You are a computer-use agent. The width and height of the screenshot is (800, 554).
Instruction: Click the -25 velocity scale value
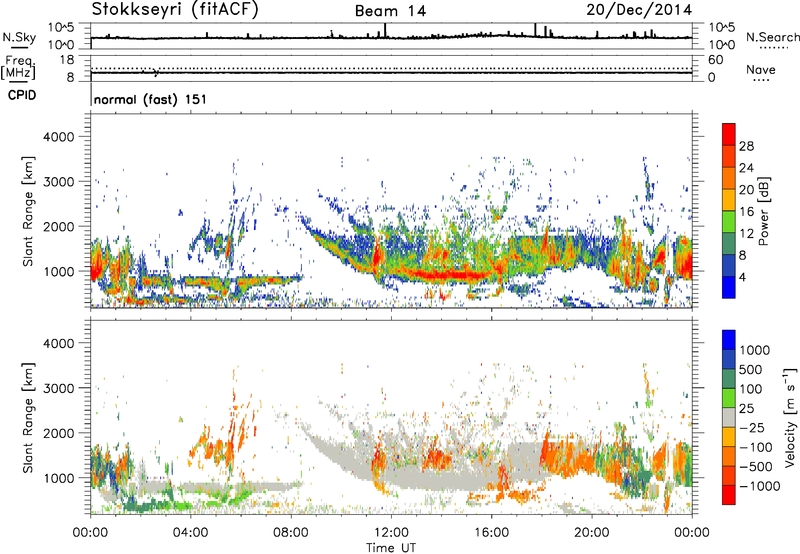(752, 428)
